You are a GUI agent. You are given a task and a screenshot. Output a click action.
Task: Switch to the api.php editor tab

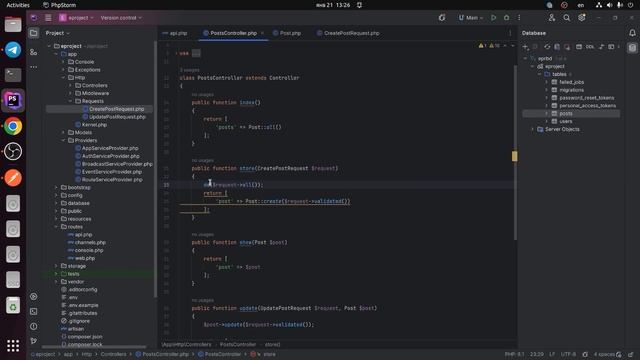tap(175, 33)
